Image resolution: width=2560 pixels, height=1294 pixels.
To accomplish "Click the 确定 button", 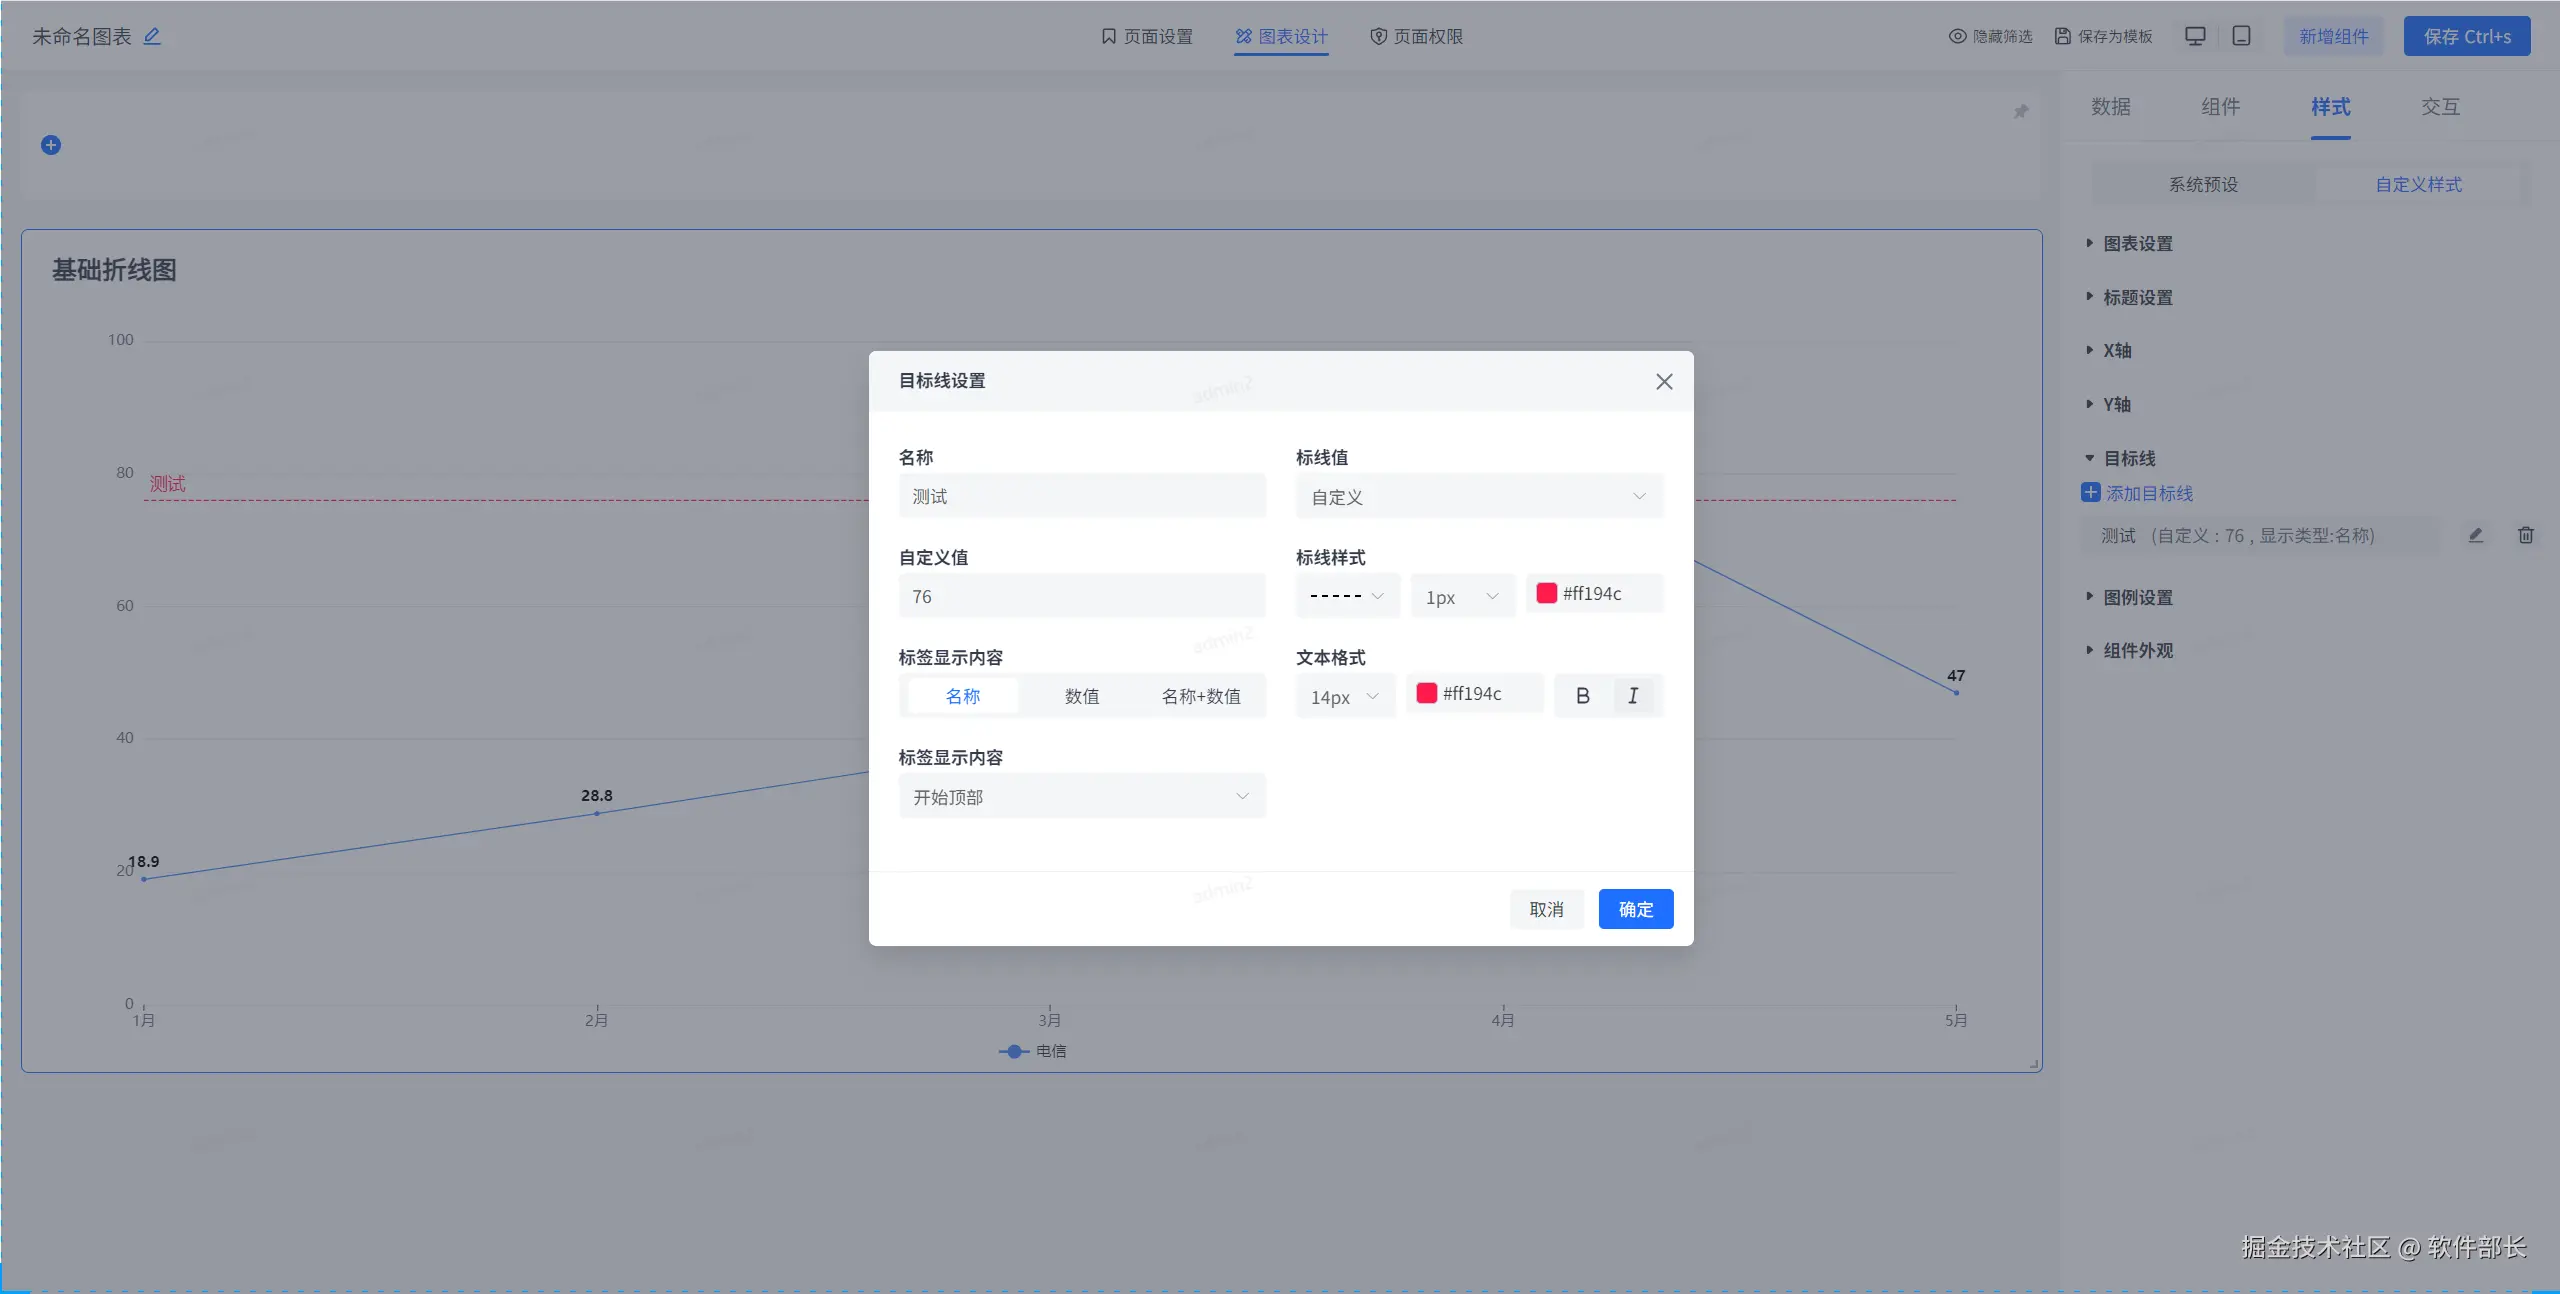I will [1635, 909].
